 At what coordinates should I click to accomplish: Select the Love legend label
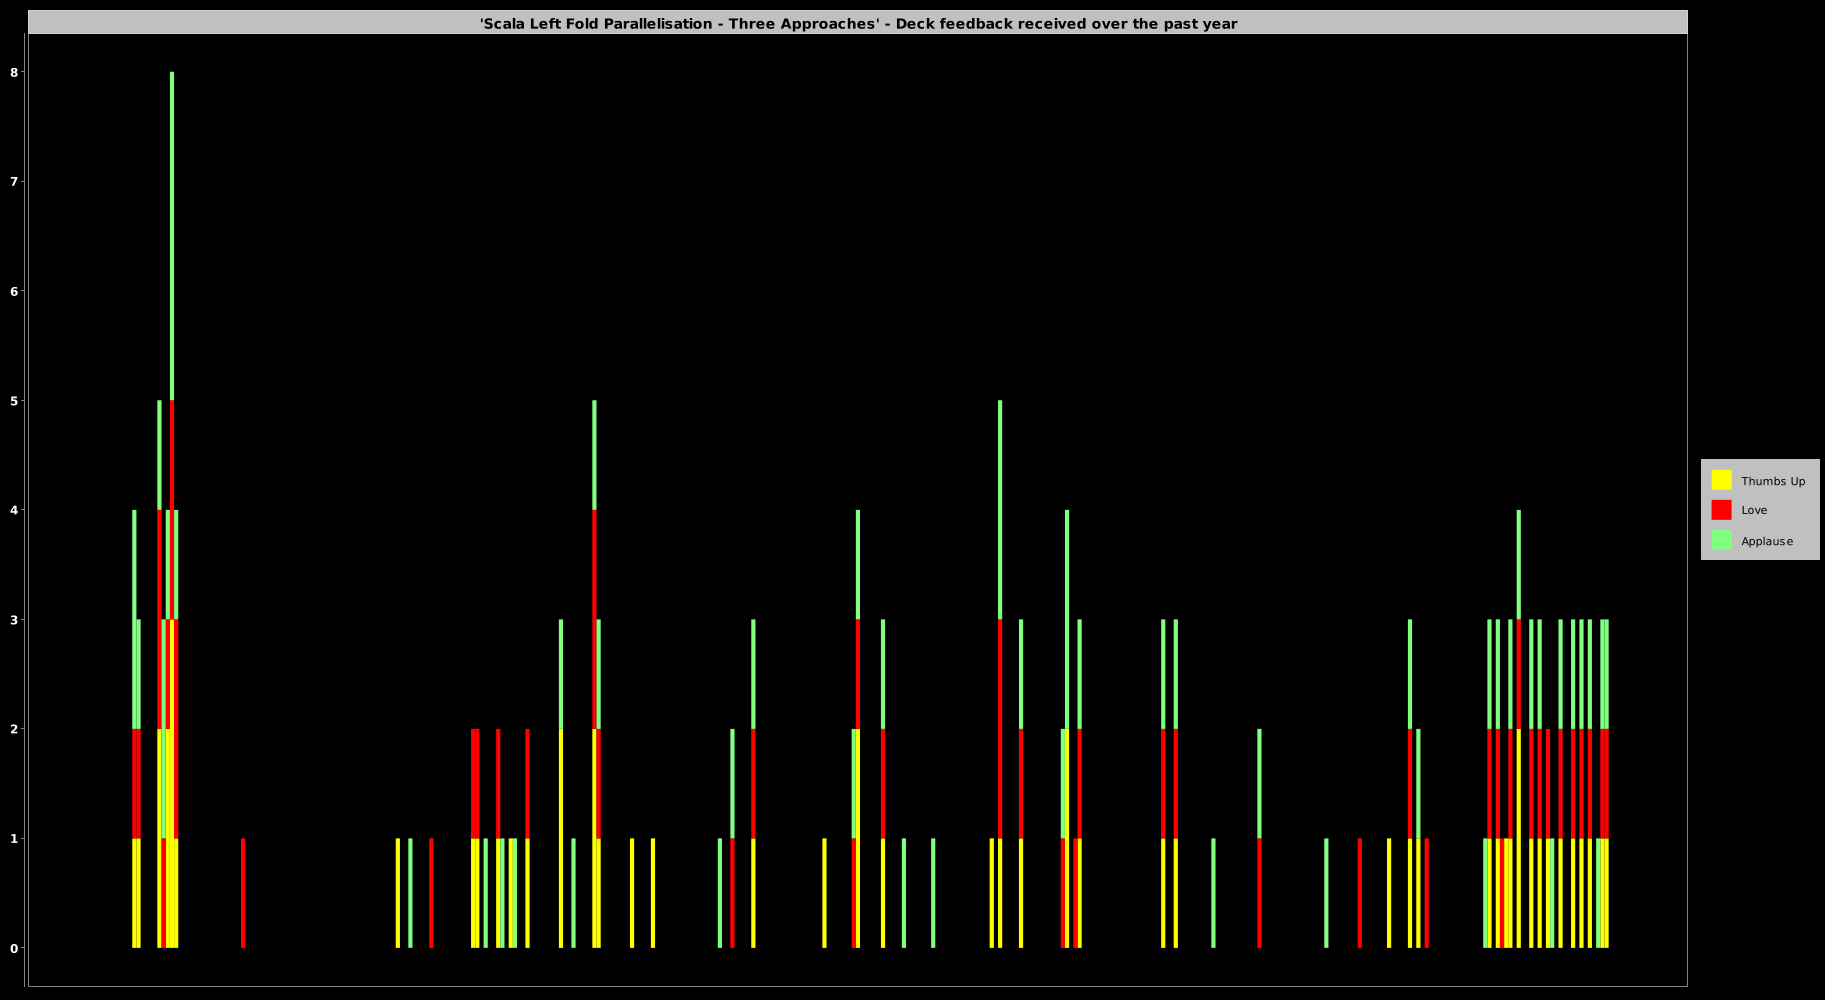pyautogui.click(x=1754, y=510)
